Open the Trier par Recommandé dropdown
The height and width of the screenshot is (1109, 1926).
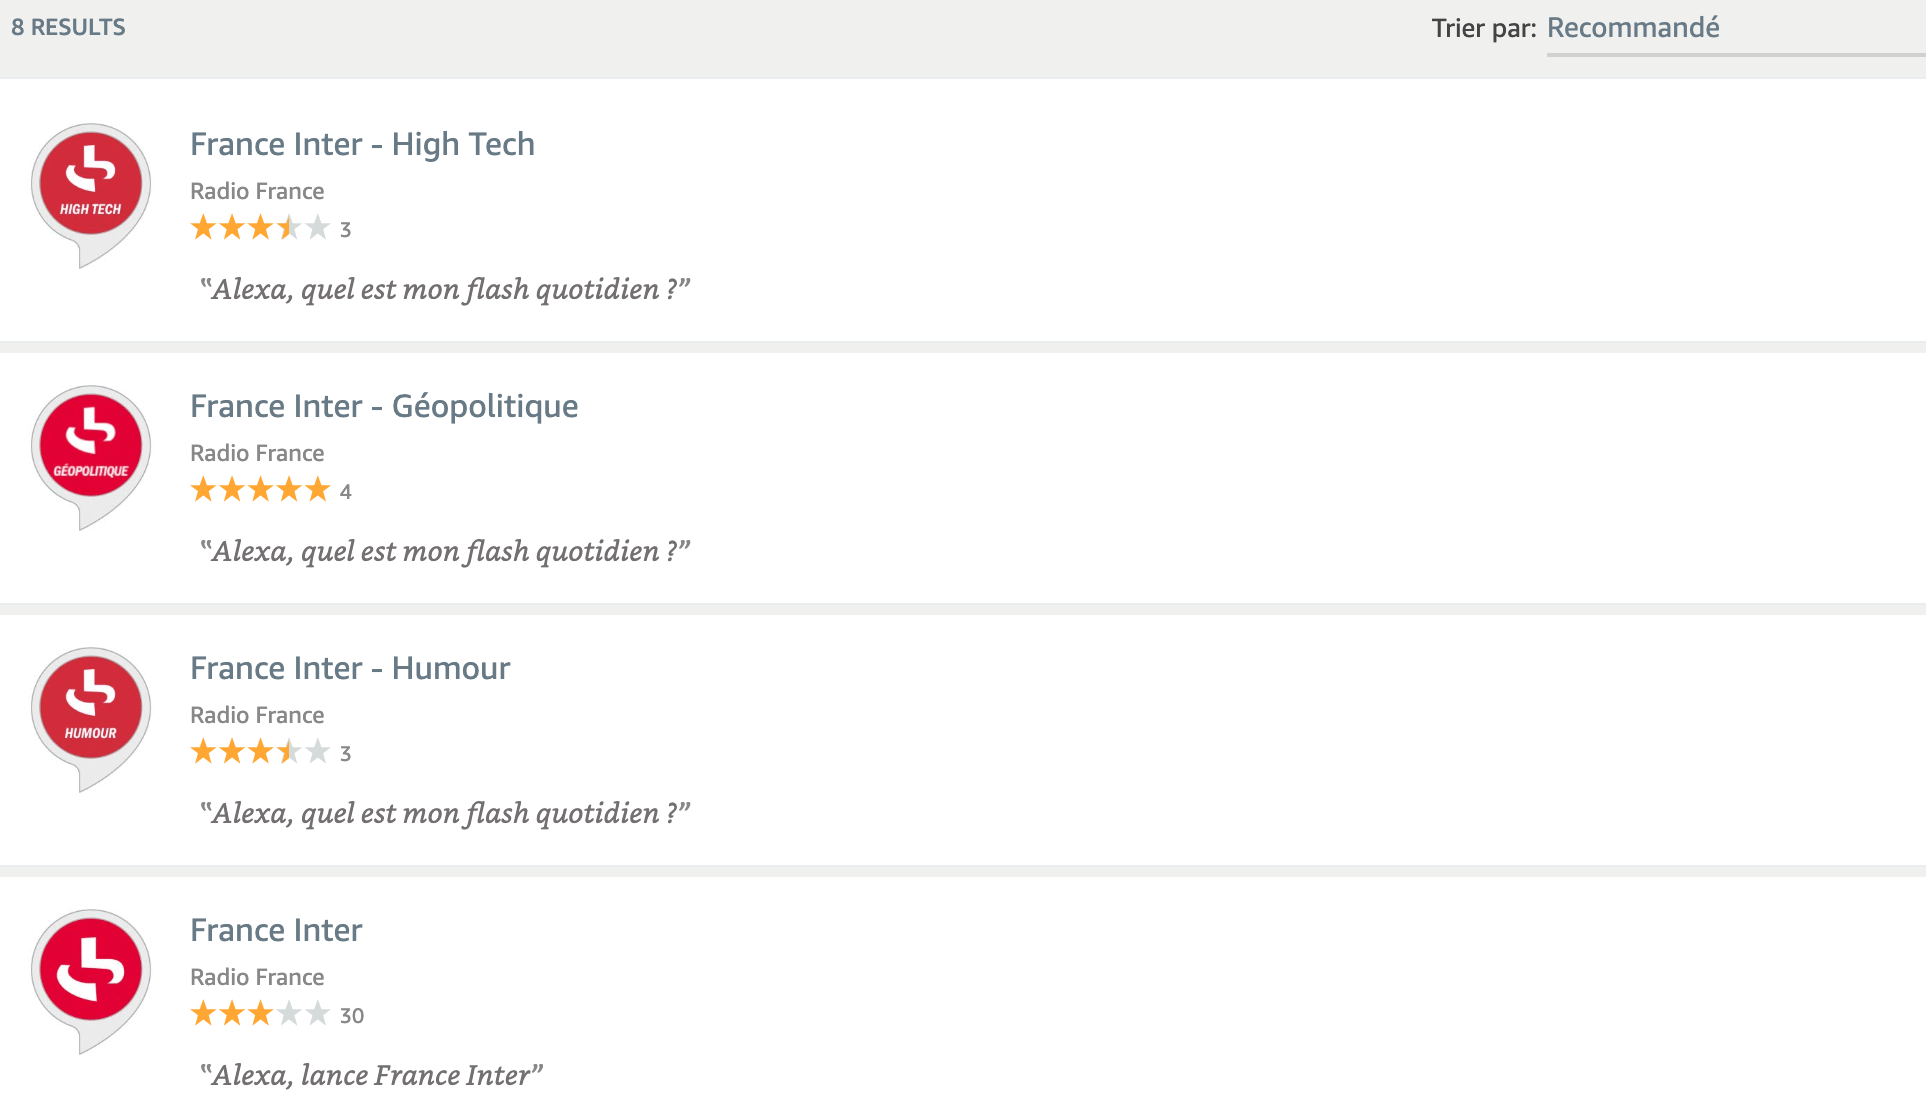tap(1735, 29)
